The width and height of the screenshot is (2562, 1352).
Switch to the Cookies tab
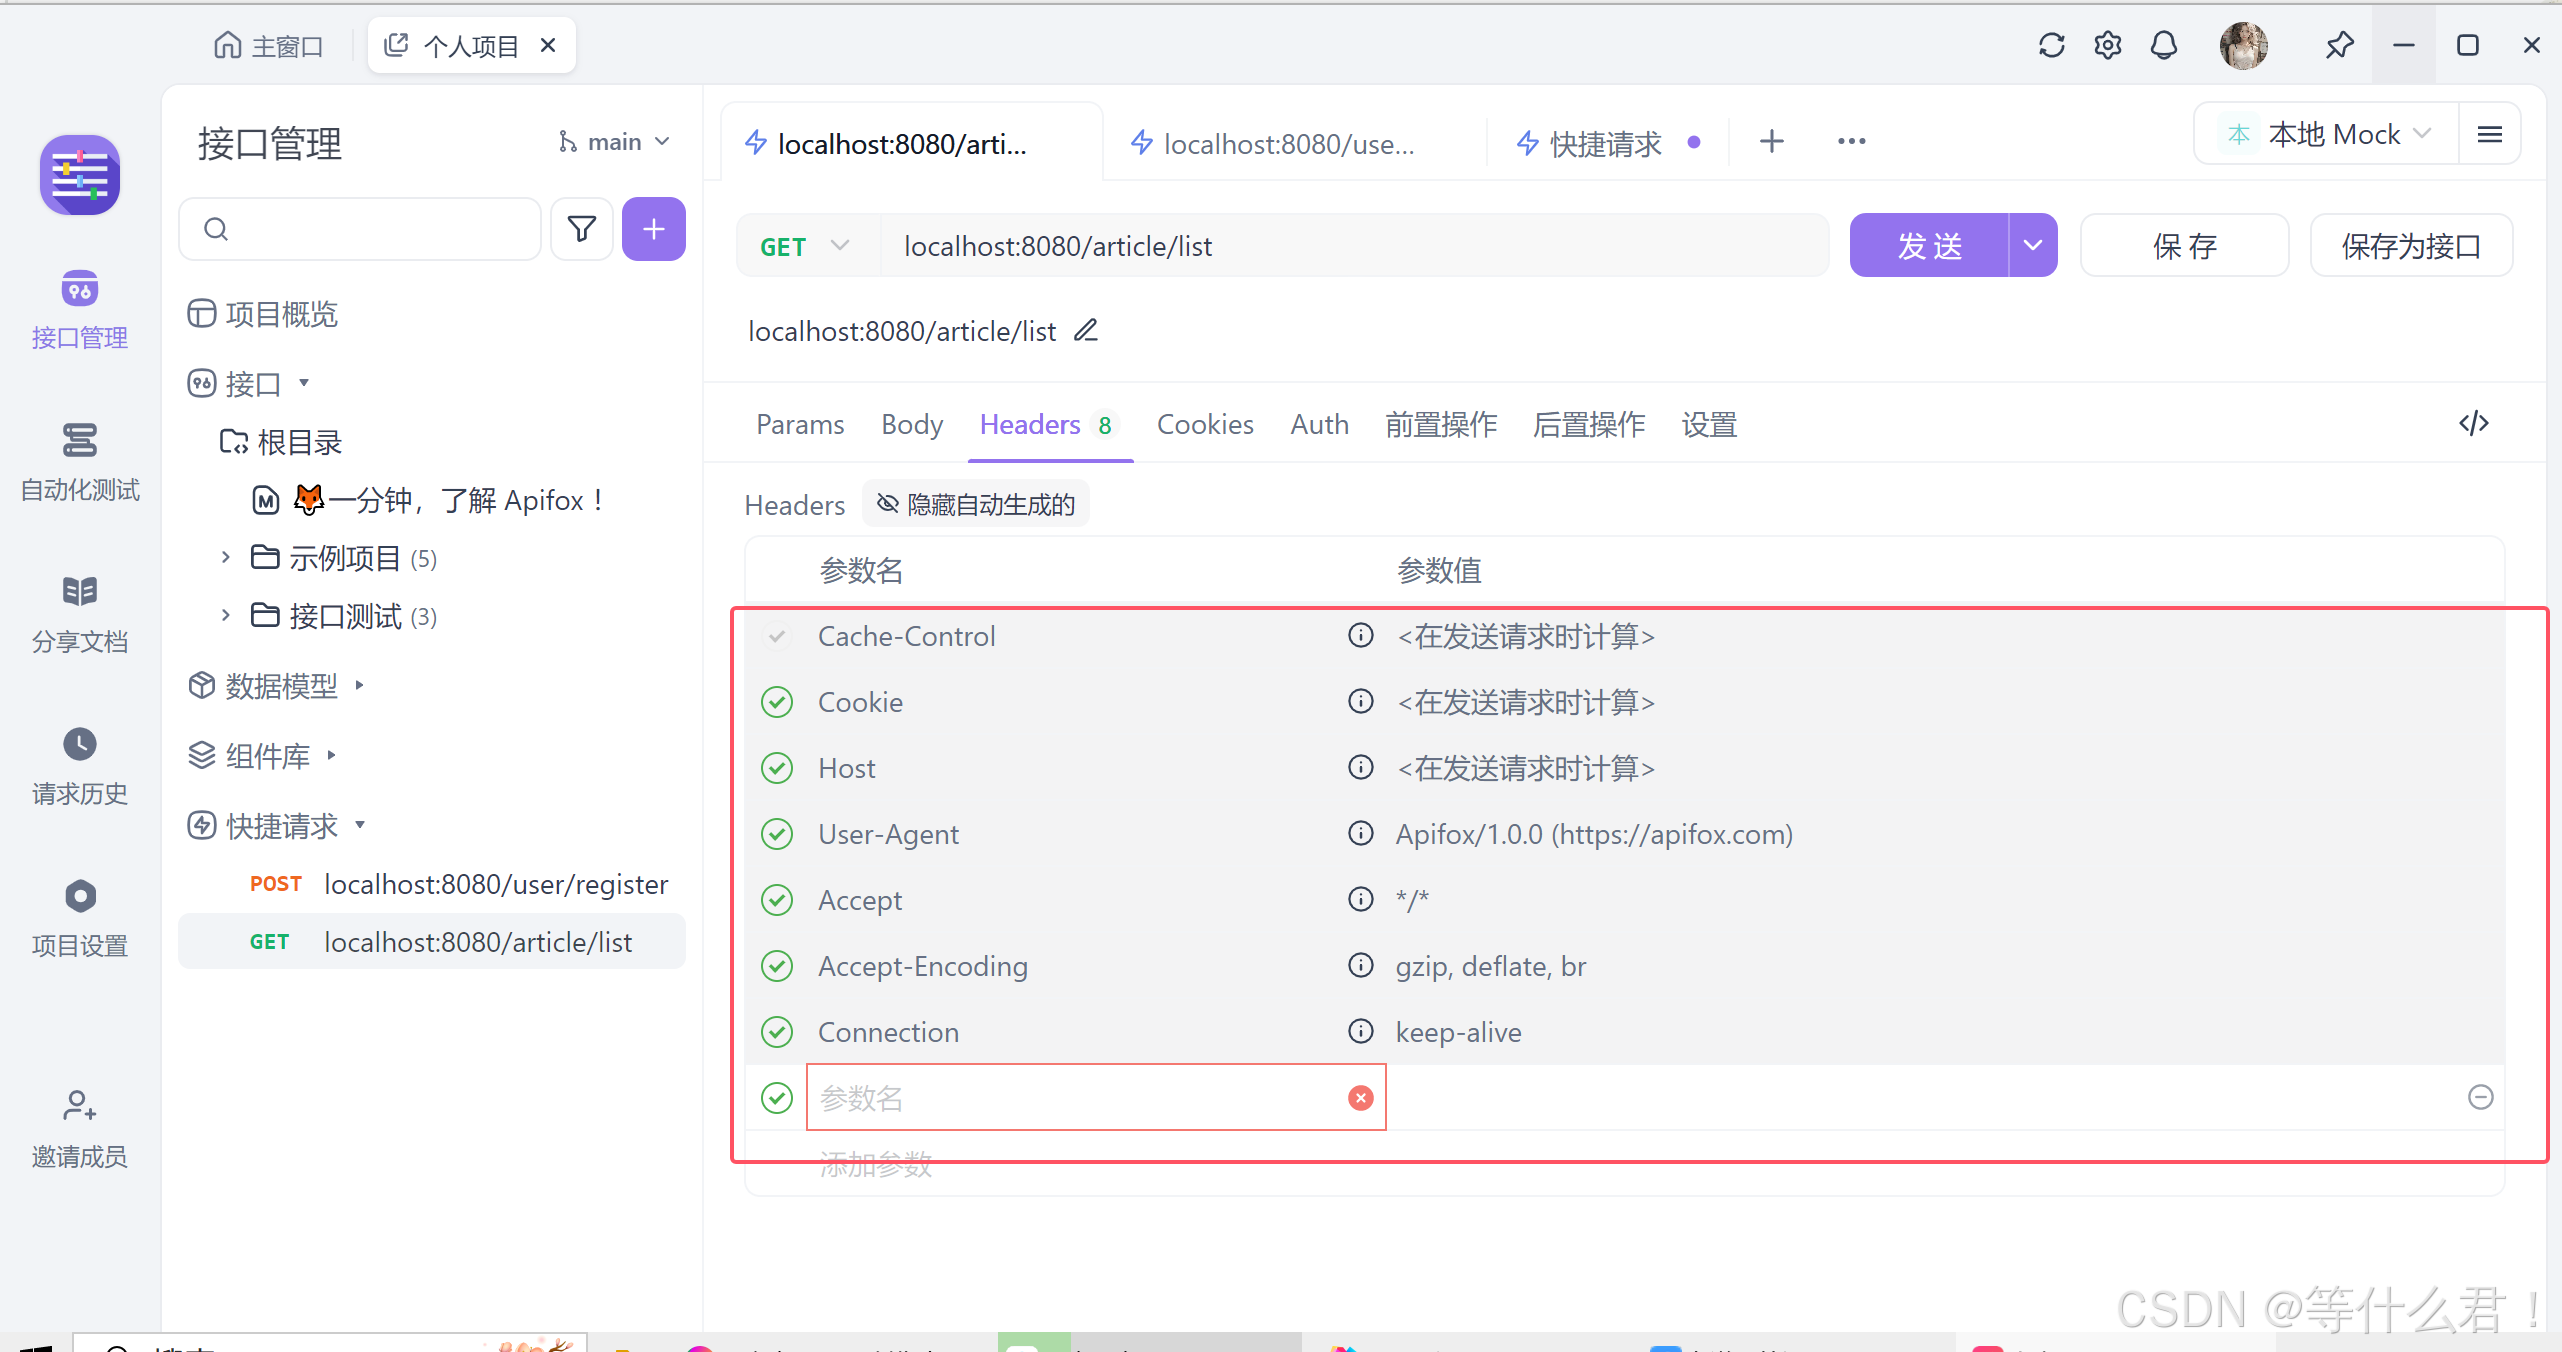(x=1204, y=424)
